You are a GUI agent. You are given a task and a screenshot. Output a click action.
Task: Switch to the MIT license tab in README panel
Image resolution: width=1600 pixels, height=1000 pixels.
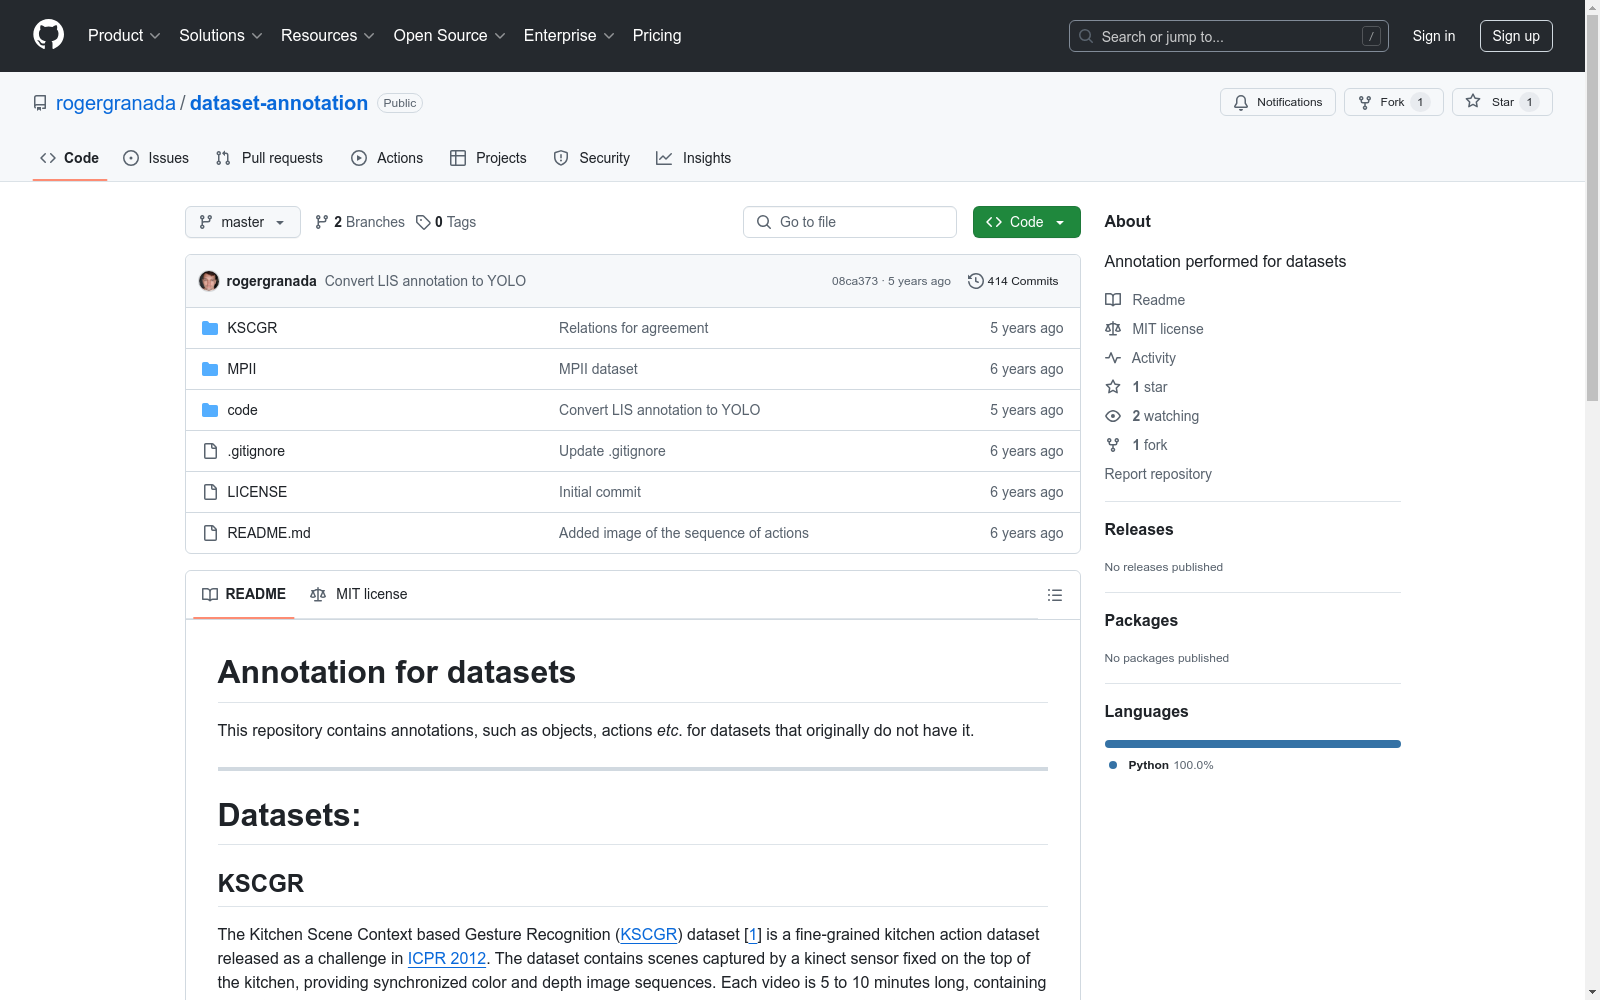[x=359, y=594]
